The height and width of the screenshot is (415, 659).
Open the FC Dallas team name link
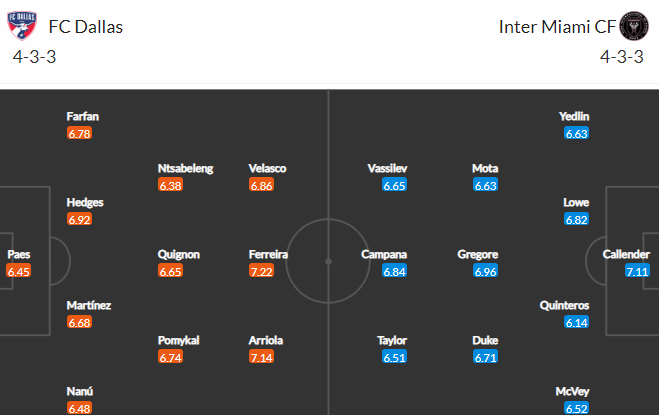pos(86,27)
